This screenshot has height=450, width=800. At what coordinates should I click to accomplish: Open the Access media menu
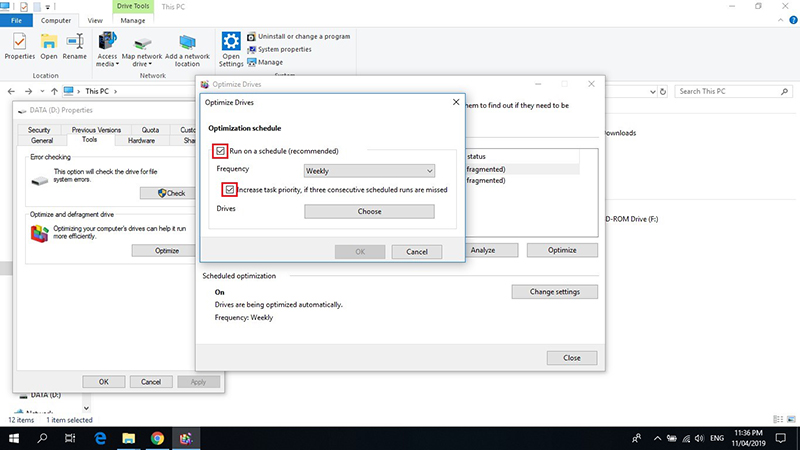[107, 49]
